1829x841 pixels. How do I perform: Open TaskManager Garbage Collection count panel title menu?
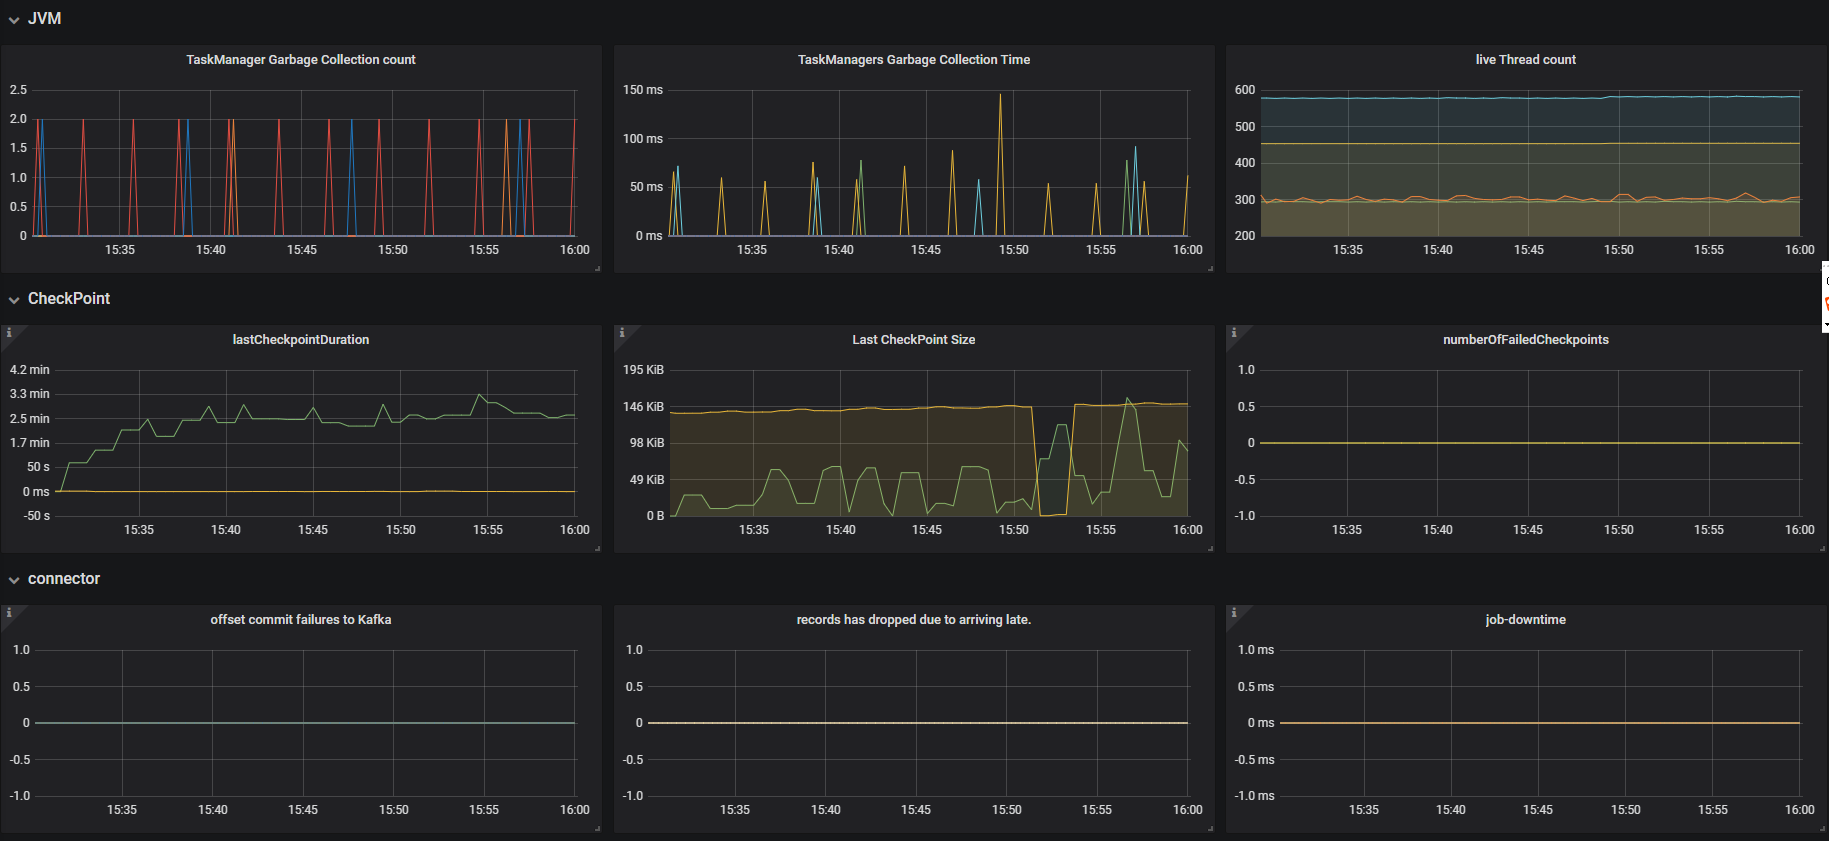[x=301, y=60]
